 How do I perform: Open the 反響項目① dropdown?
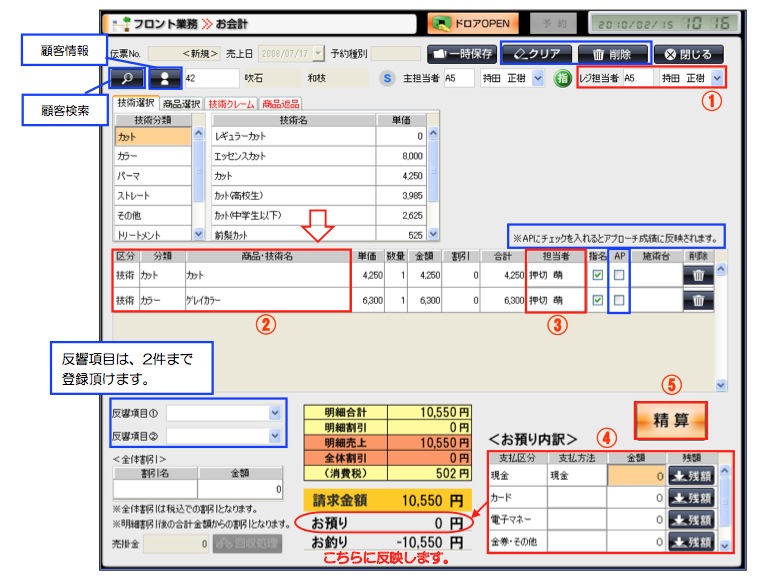275,412
